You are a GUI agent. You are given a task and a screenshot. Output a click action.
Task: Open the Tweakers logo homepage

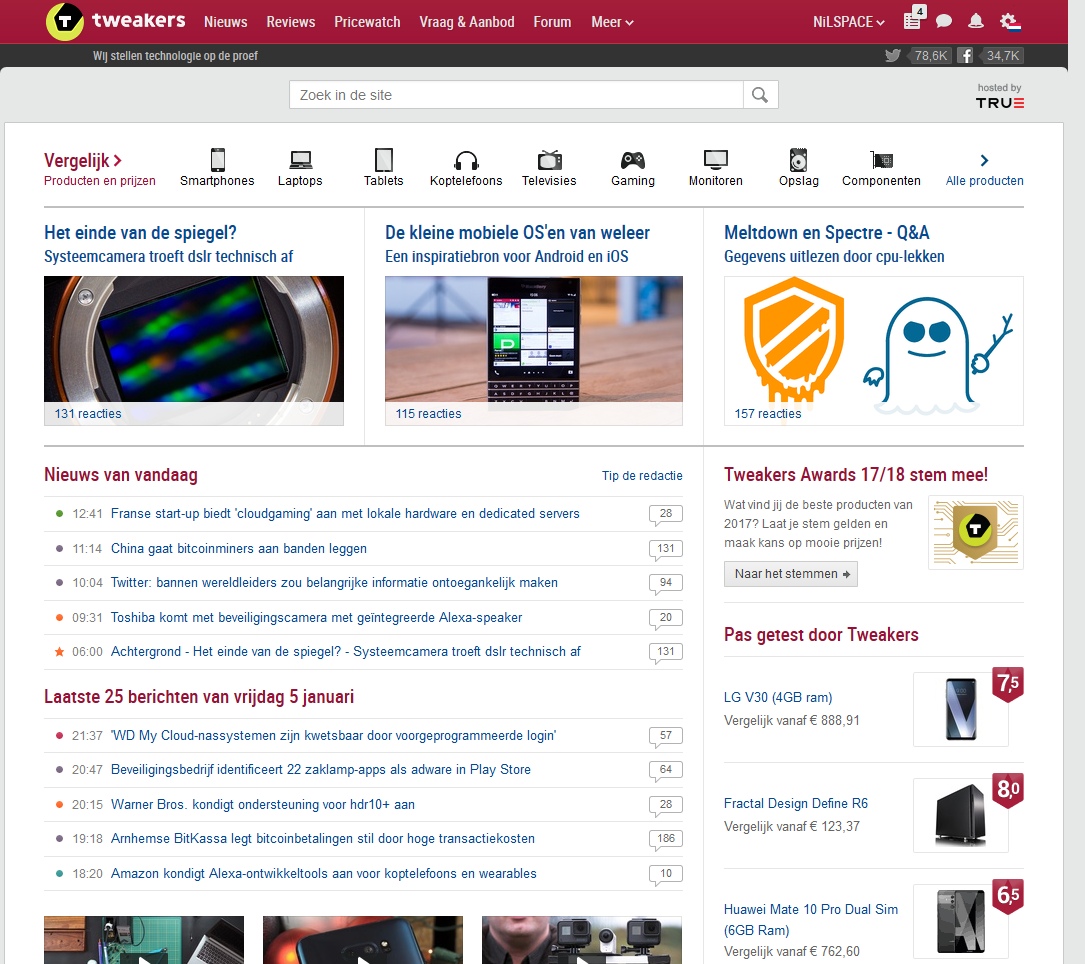coord(116,21)
